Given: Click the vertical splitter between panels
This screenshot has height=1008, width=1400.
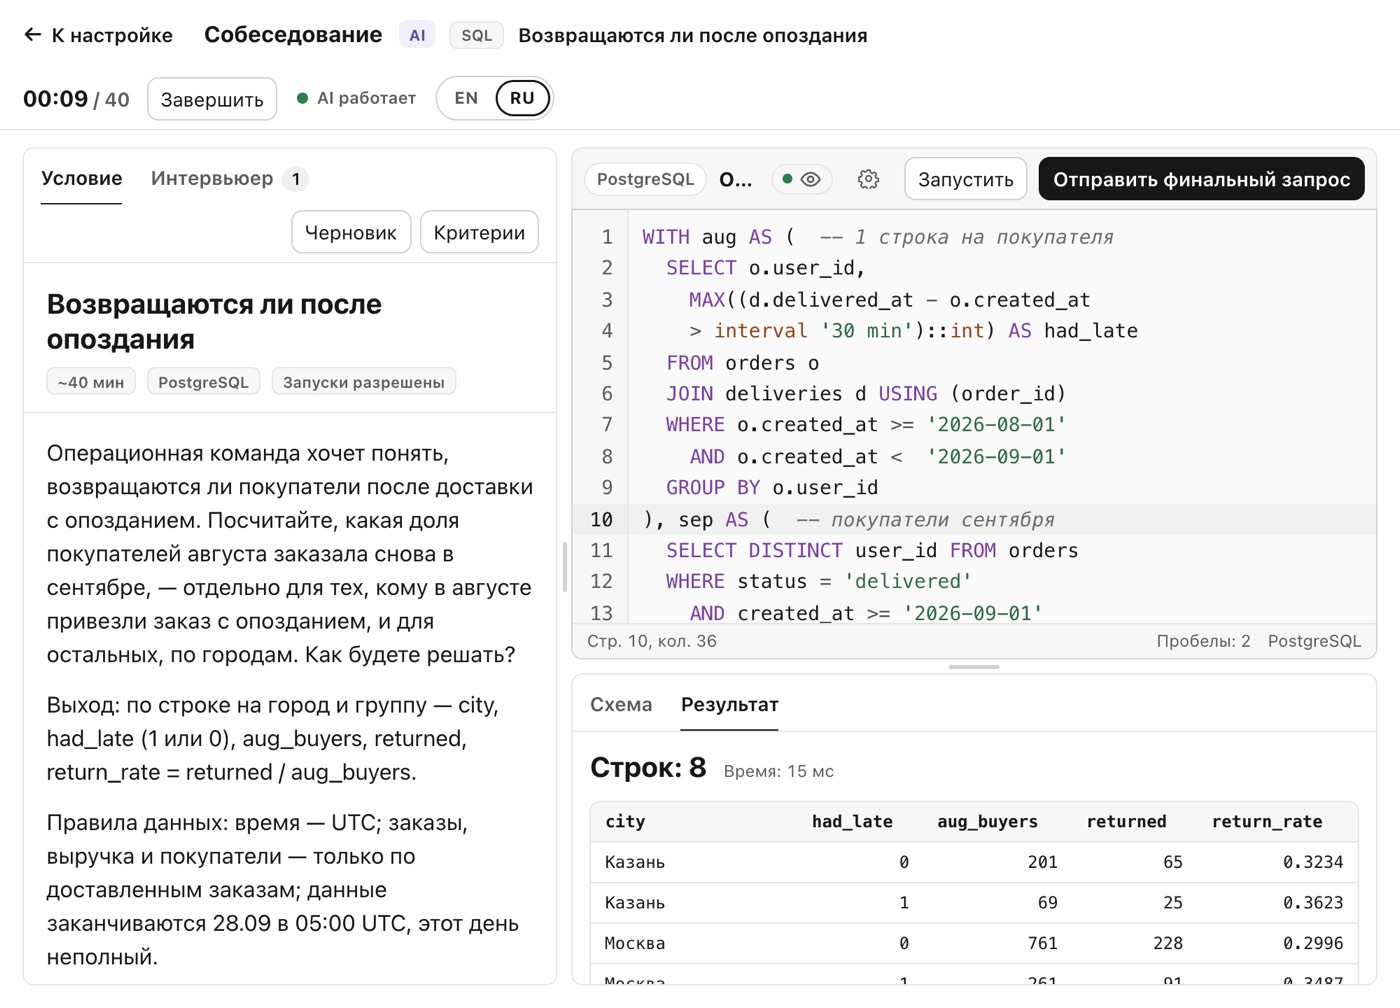Looking at the screenshot, I should pos(564,567).
